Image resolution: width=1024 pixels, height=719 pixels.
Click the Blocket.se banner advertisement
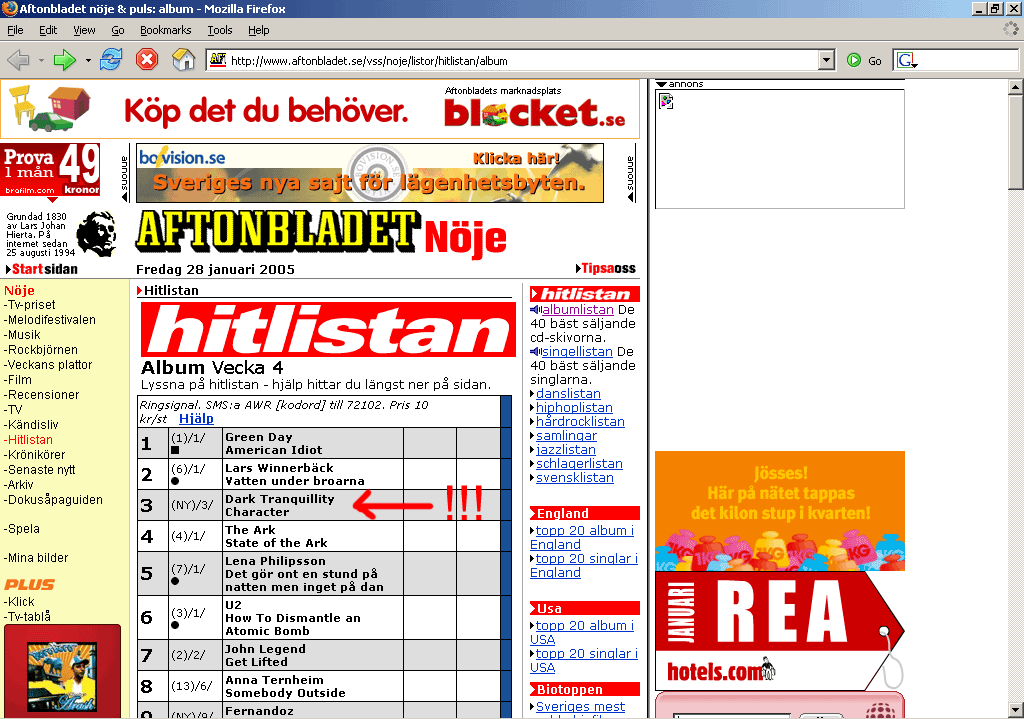319,109
